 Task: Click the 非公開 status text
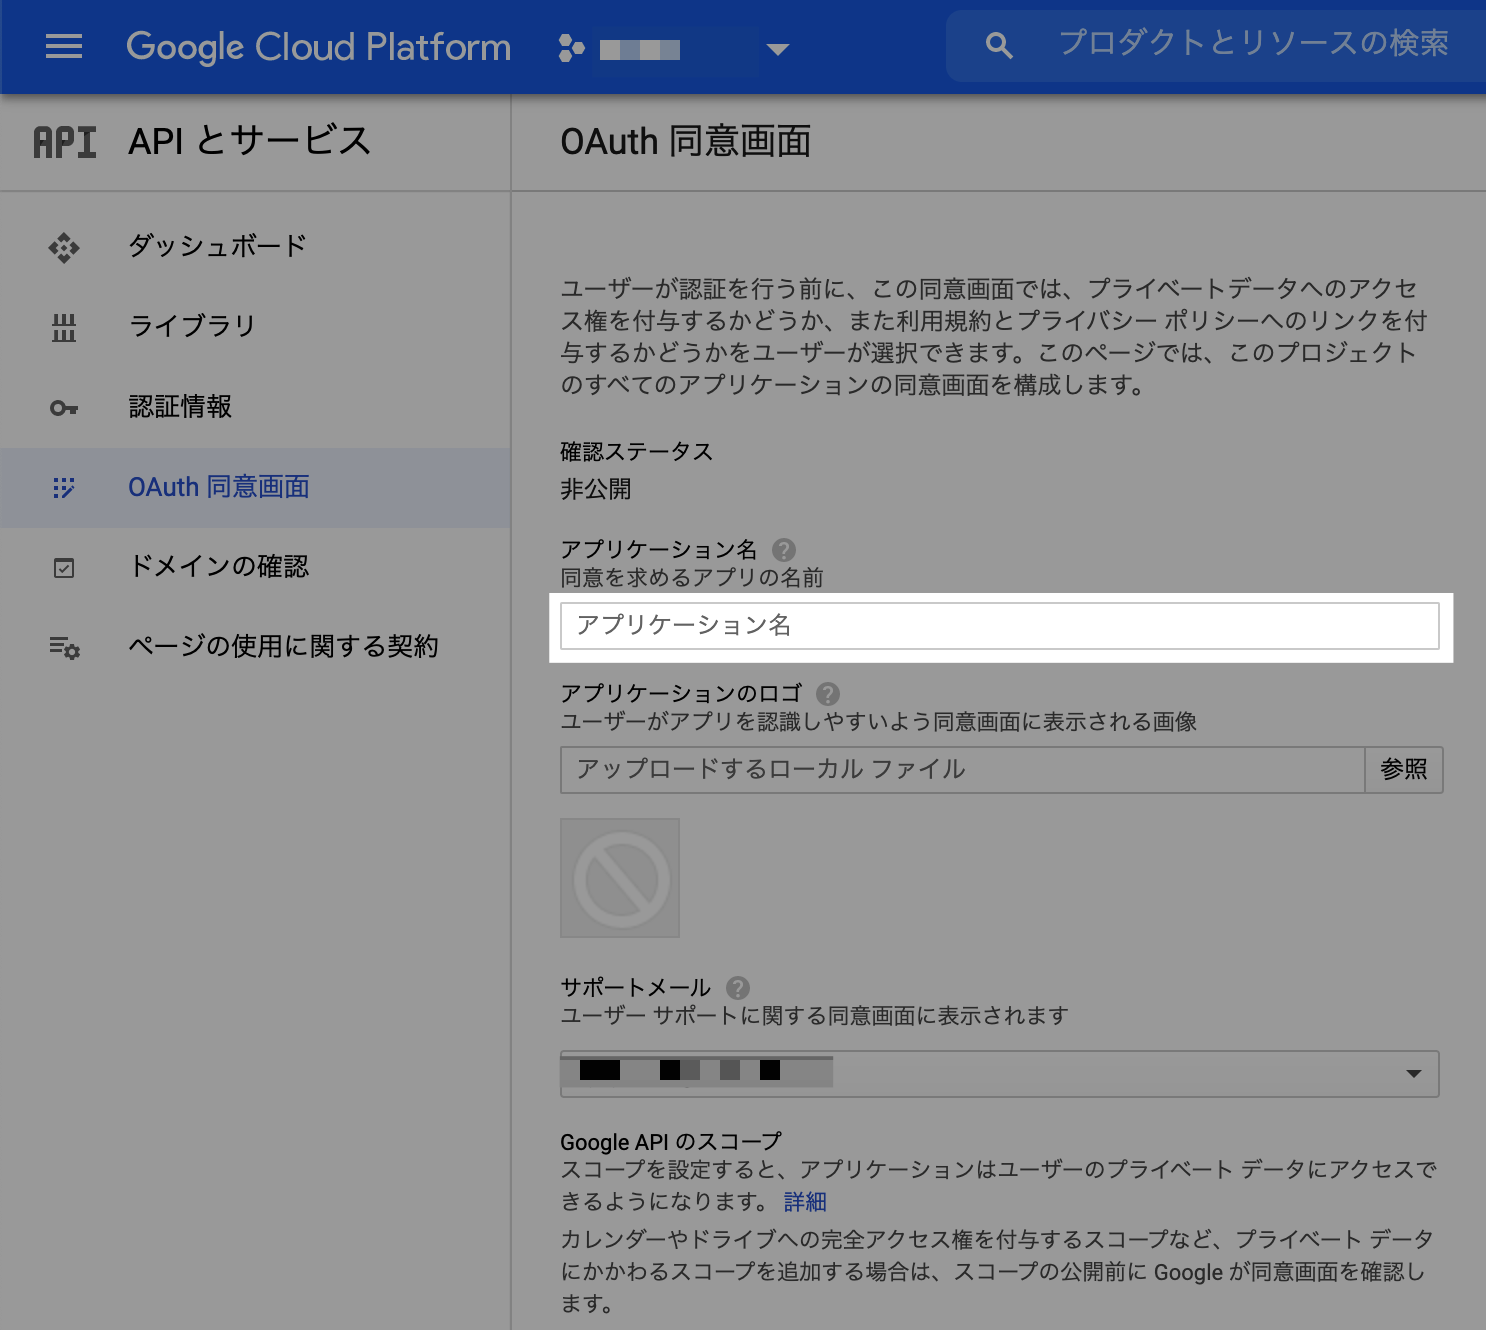click(596, 490)
